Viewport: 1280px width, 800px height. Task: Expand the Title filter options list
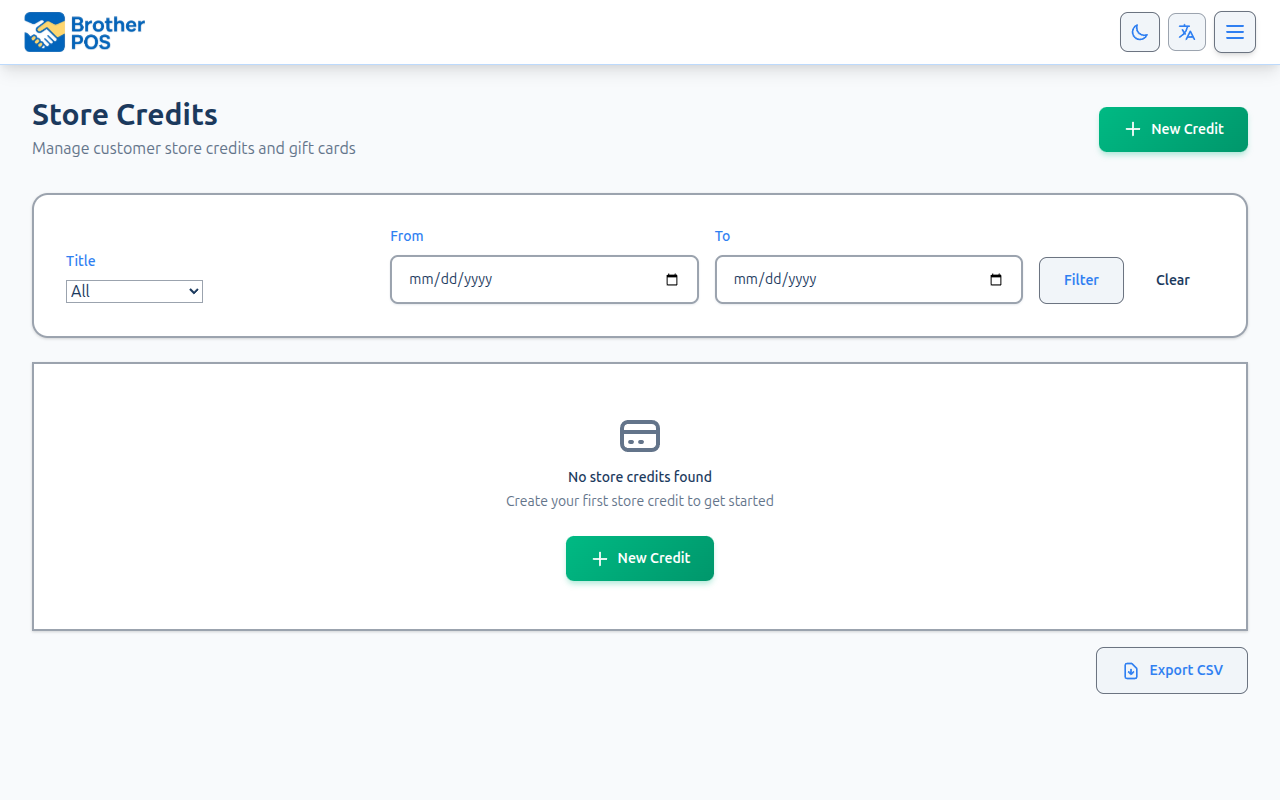click(x=134, y=291)
